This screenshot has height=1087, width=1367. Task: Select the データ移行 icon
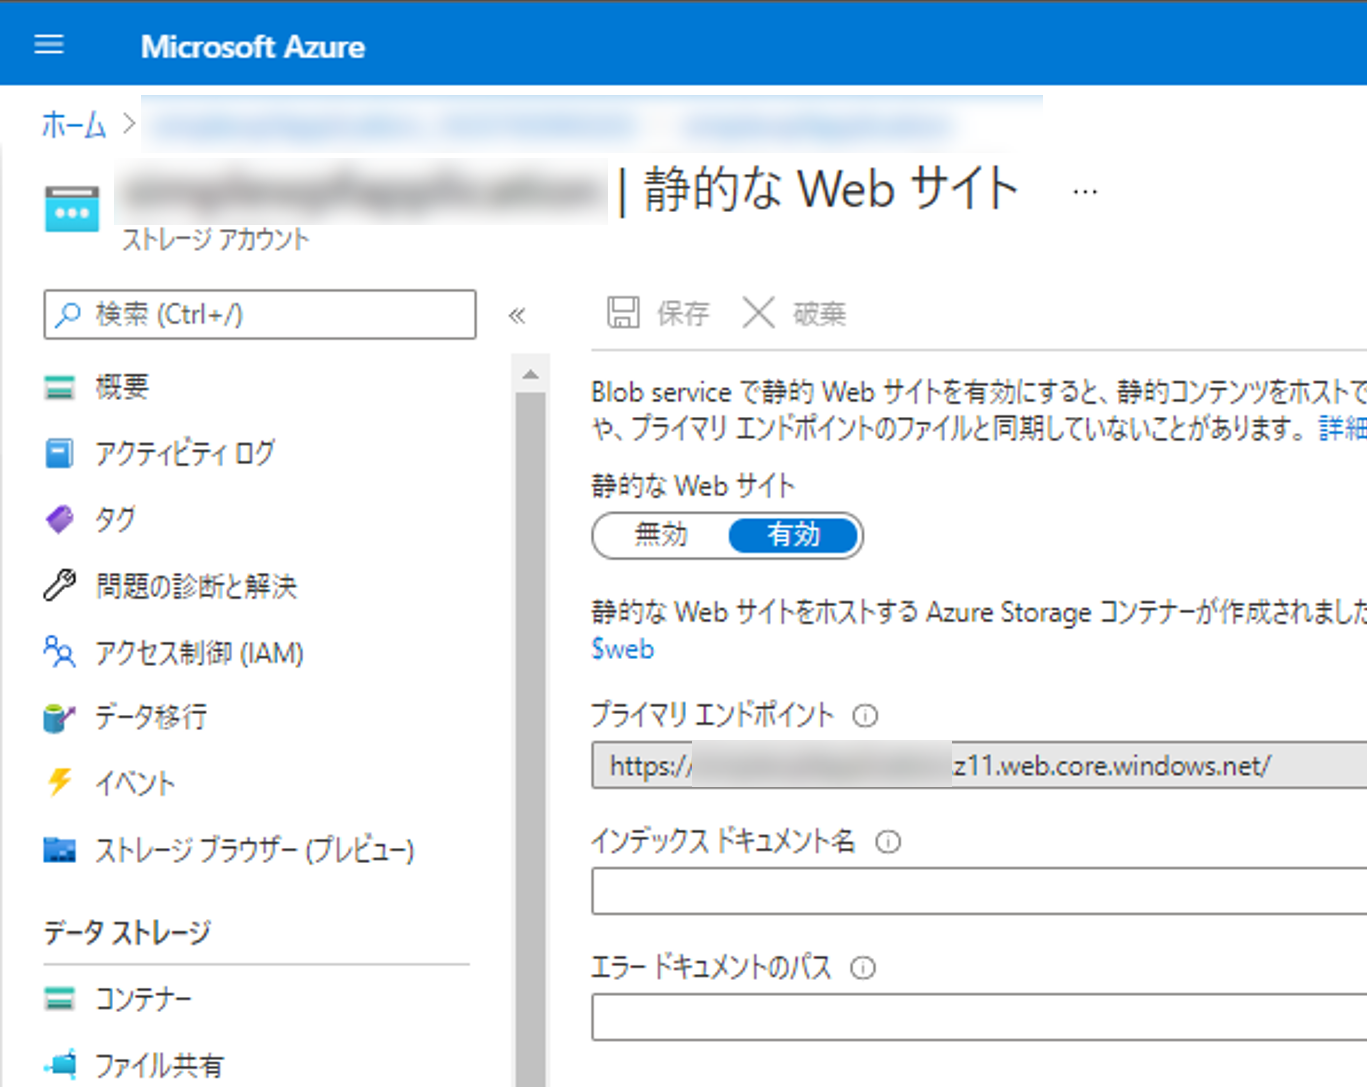[60, 717]
